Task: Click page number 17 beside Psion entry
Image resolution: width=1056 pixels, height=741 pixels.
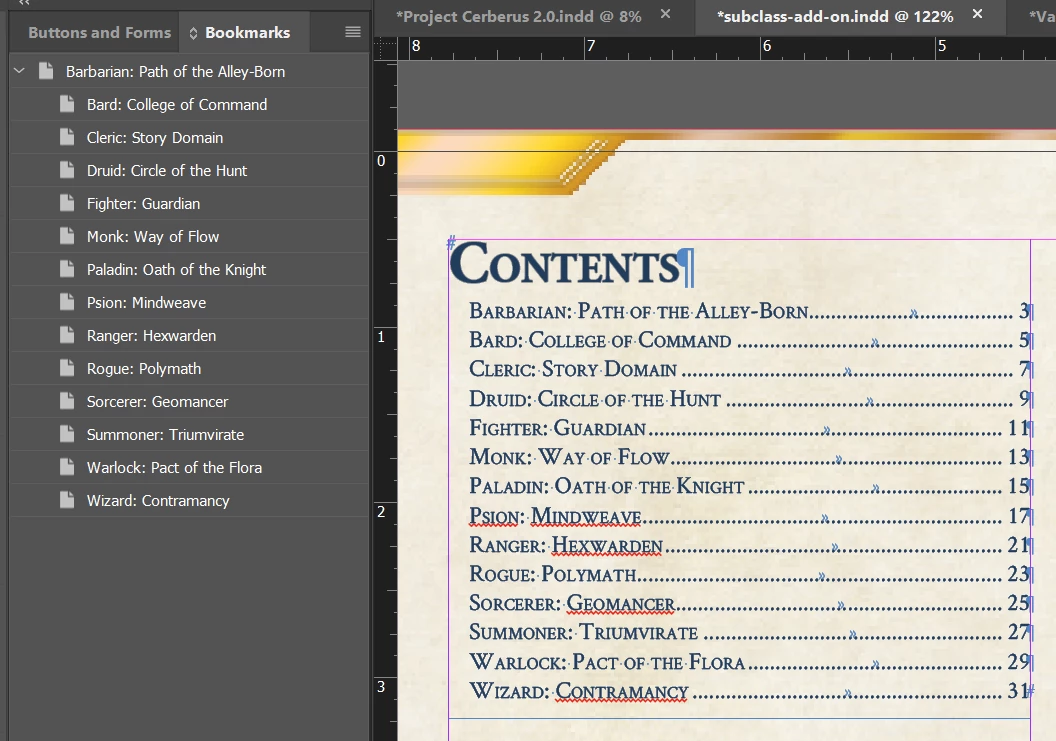Action: [x=1018, y=516]
